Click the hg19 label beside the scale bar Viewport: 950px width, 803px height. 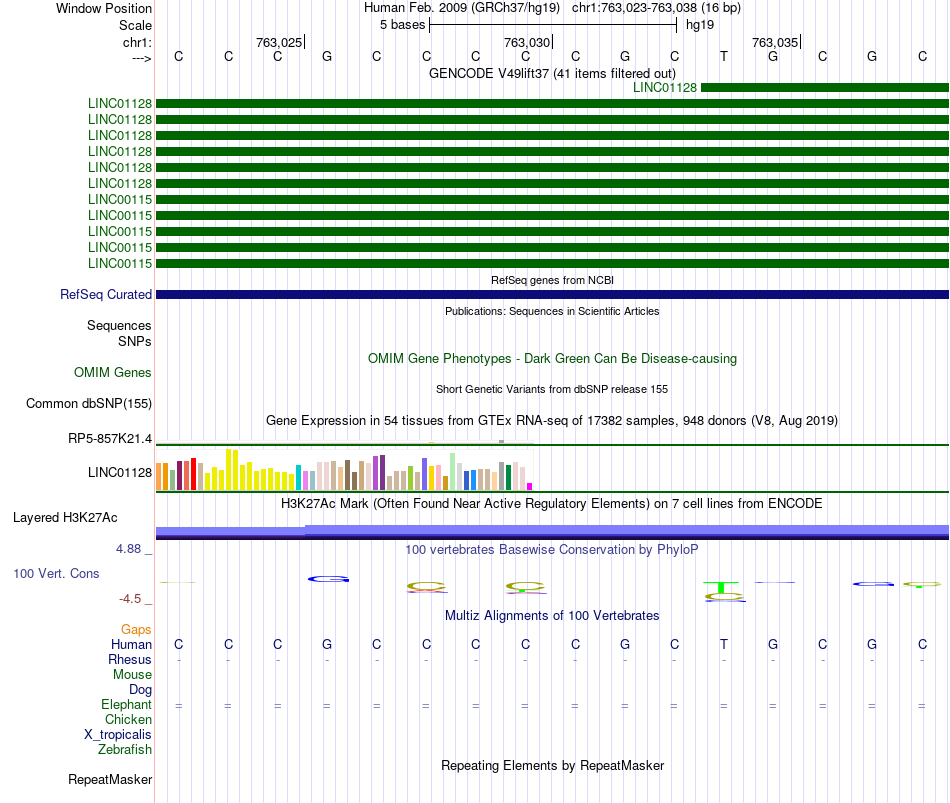click(x=700, y=25)
